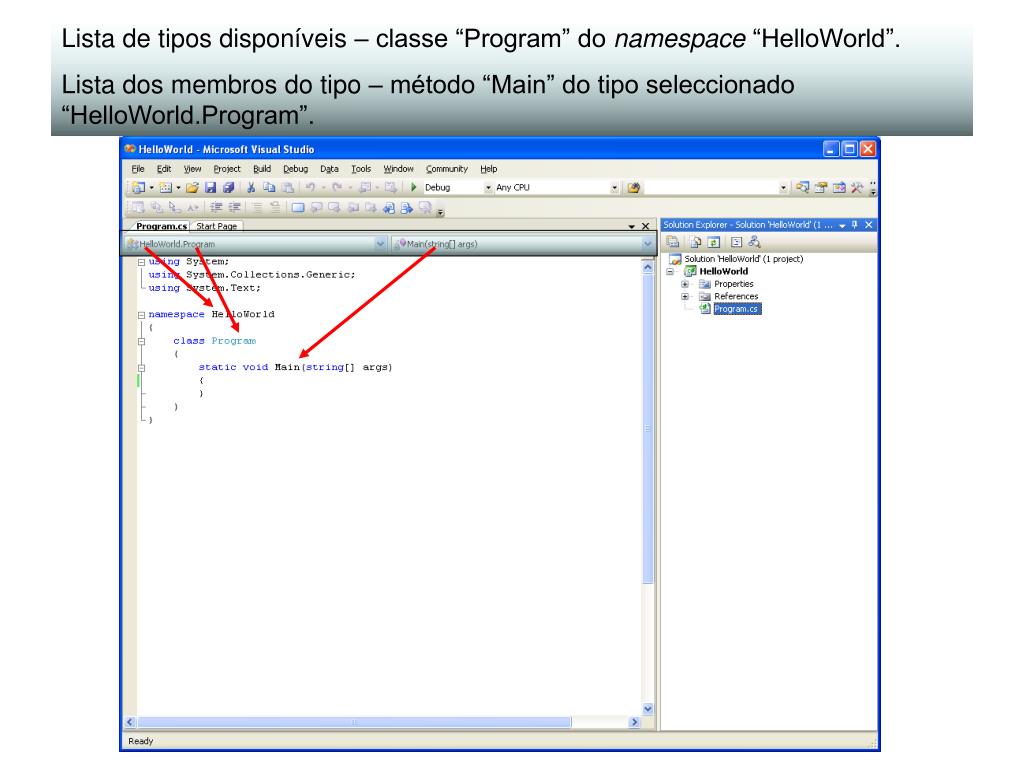Image resolution: width=1024 pixels, height=768 pixels.
Task: Click the Increase Indent icon
Action: pos(234,208)
